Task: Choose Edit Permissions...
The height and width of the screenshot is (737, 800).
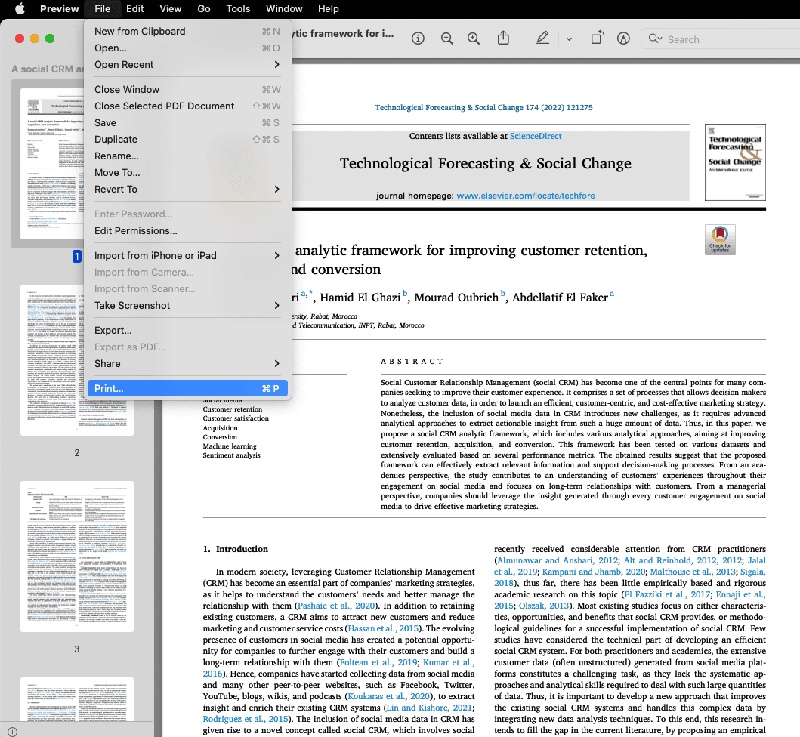Action: (x=188, y=231)
